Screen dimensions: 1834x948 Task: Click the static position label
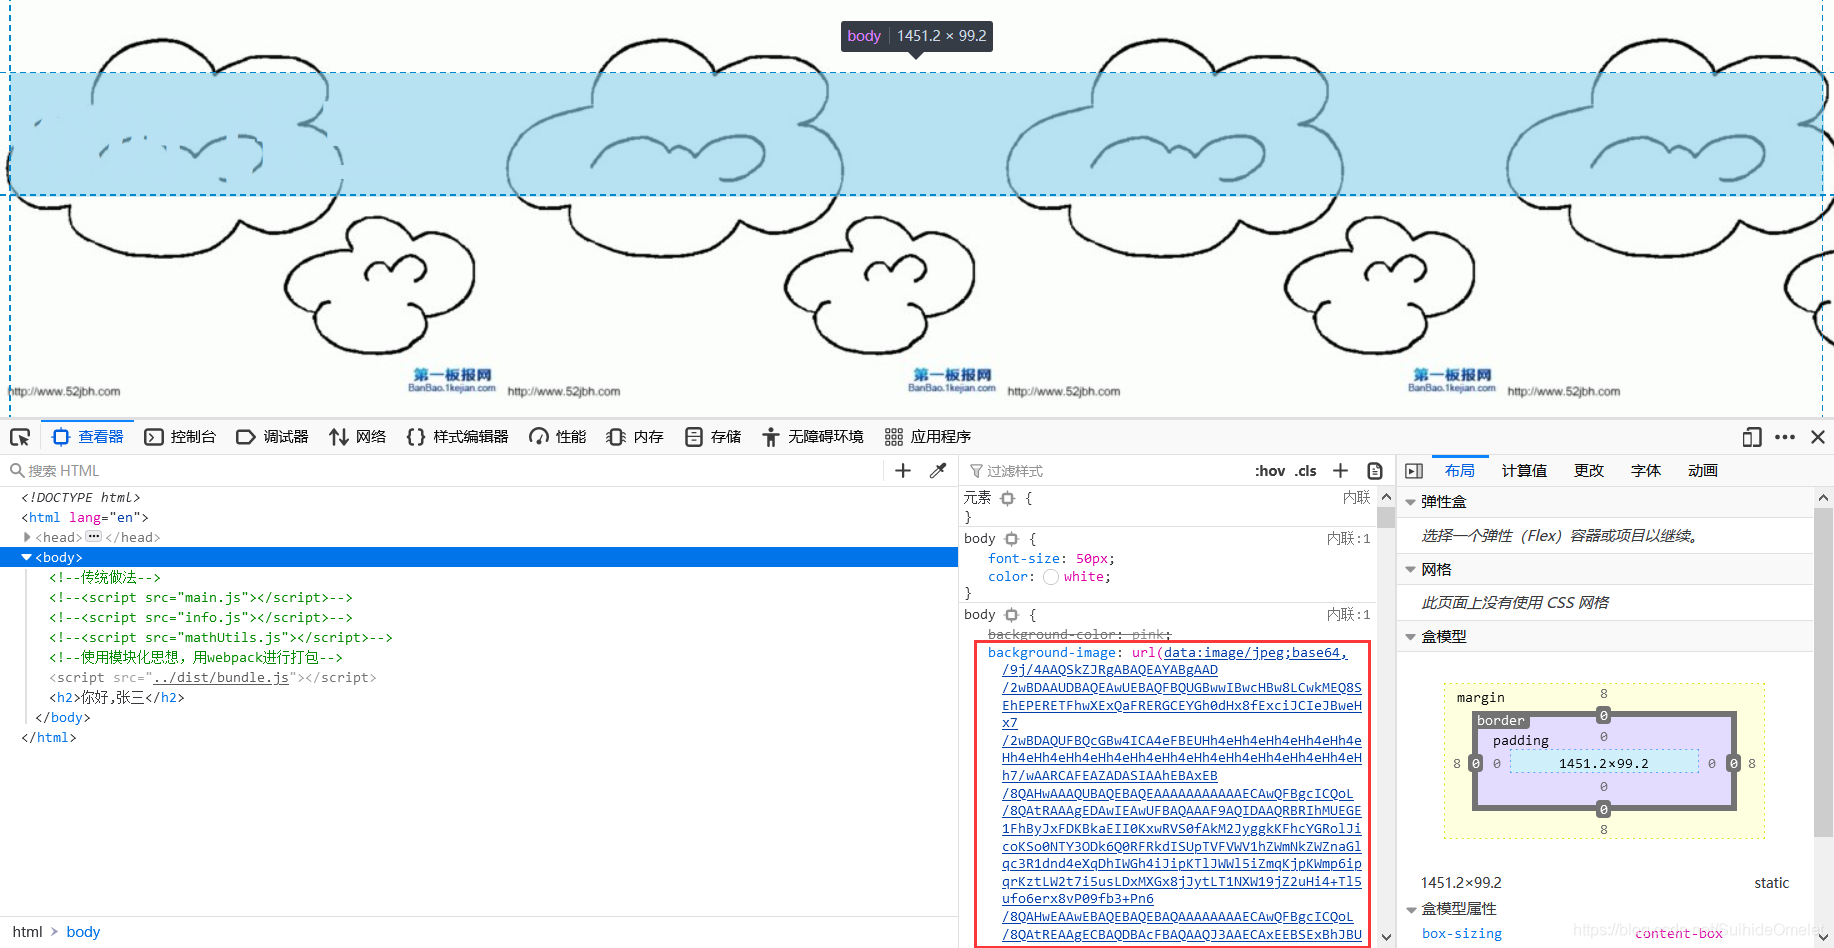[1771, 883]
